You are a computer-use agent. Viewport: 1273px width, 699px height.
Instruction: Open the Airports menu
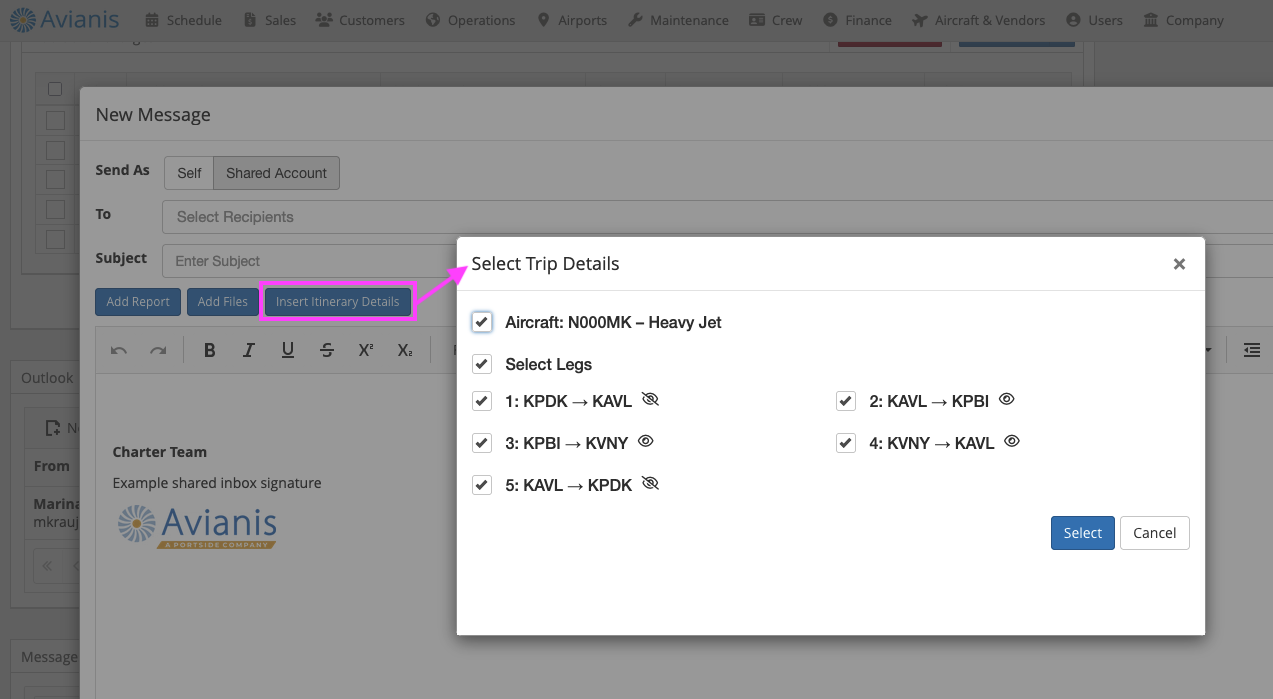(x=571, y=20)
